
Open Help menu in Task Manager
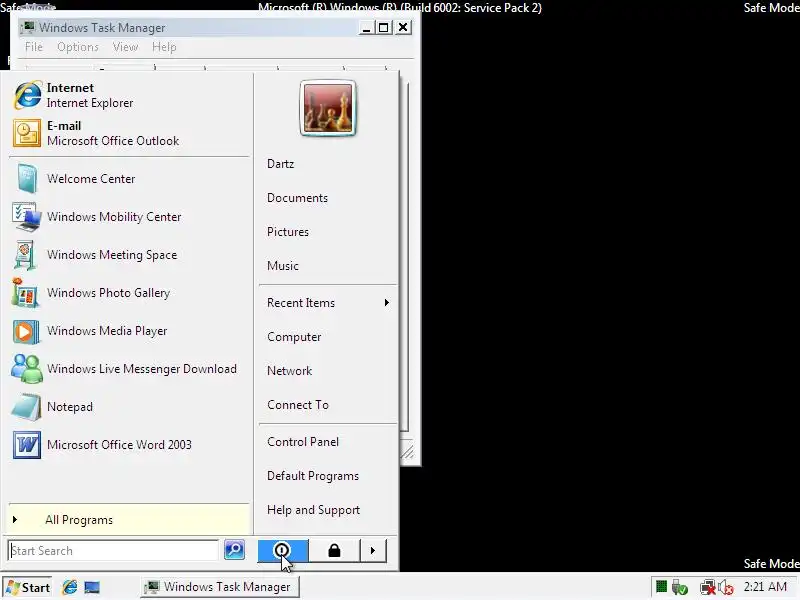164,47
